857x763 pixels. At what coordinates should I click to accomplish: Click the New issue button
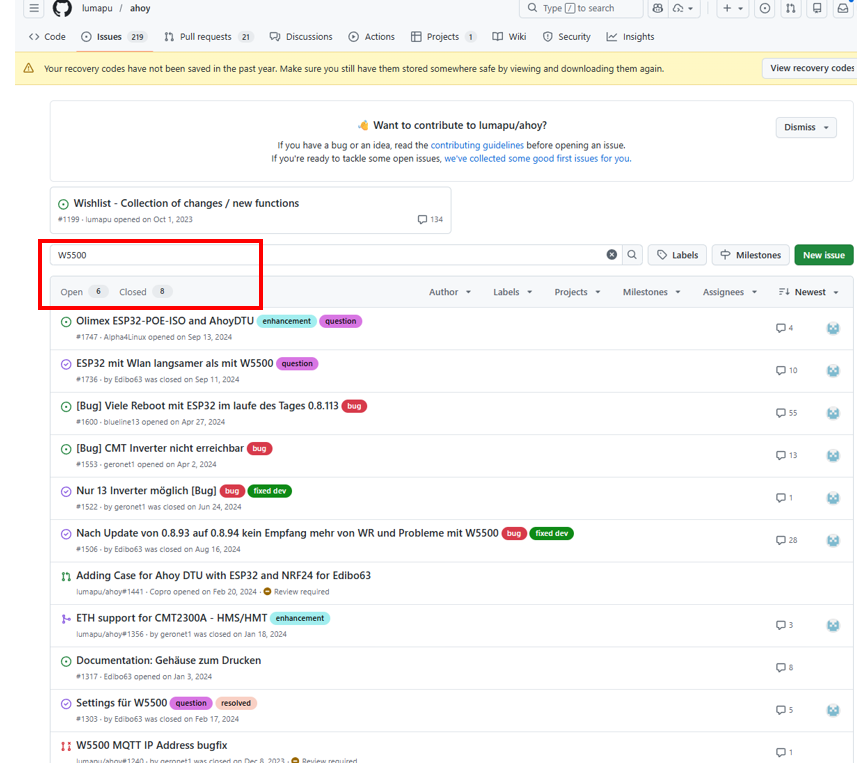(824, 255)
